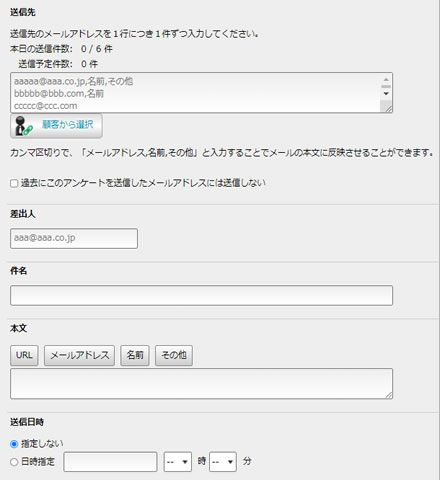Click the 送信先 section heading

tap(23, 12)
